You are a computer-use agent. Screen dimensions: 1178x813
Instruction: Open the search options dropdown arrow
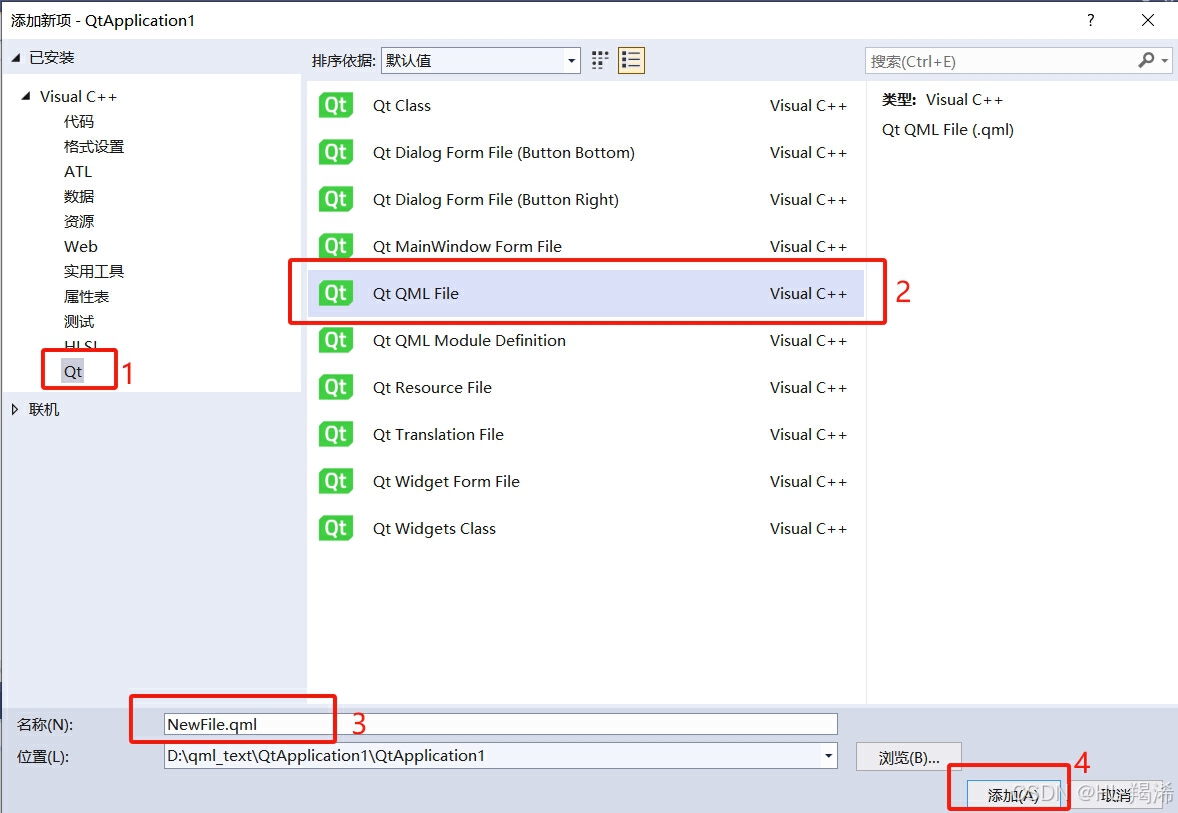[1162, 61]
